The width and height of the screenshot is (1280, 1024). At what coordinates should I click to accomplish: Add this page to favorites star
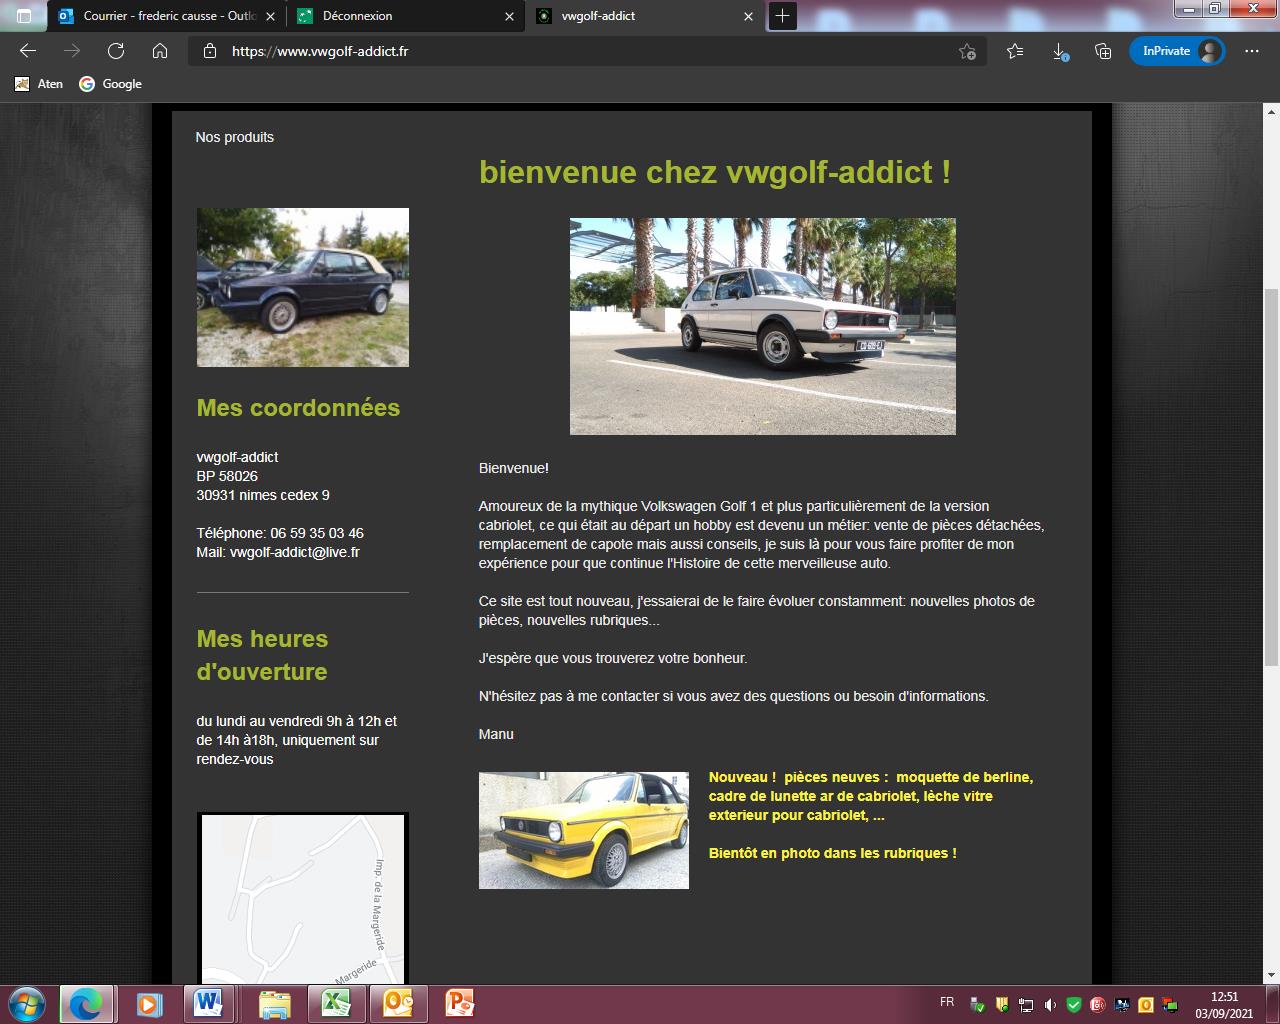click(967, 52)
